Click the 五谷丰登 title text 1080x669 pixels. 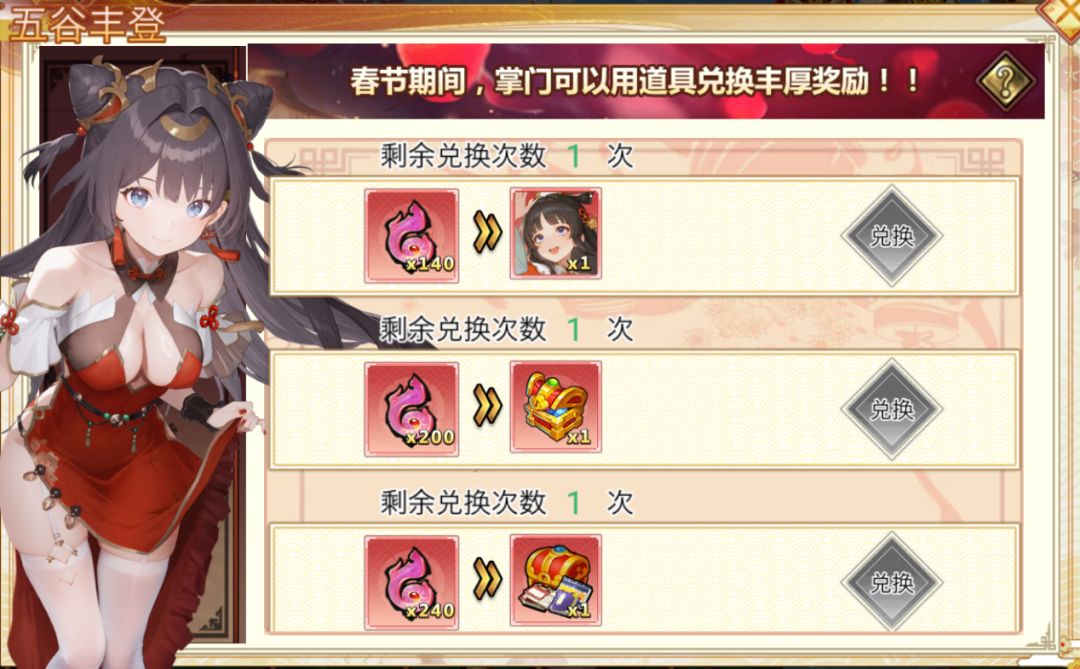pos(88,25)
